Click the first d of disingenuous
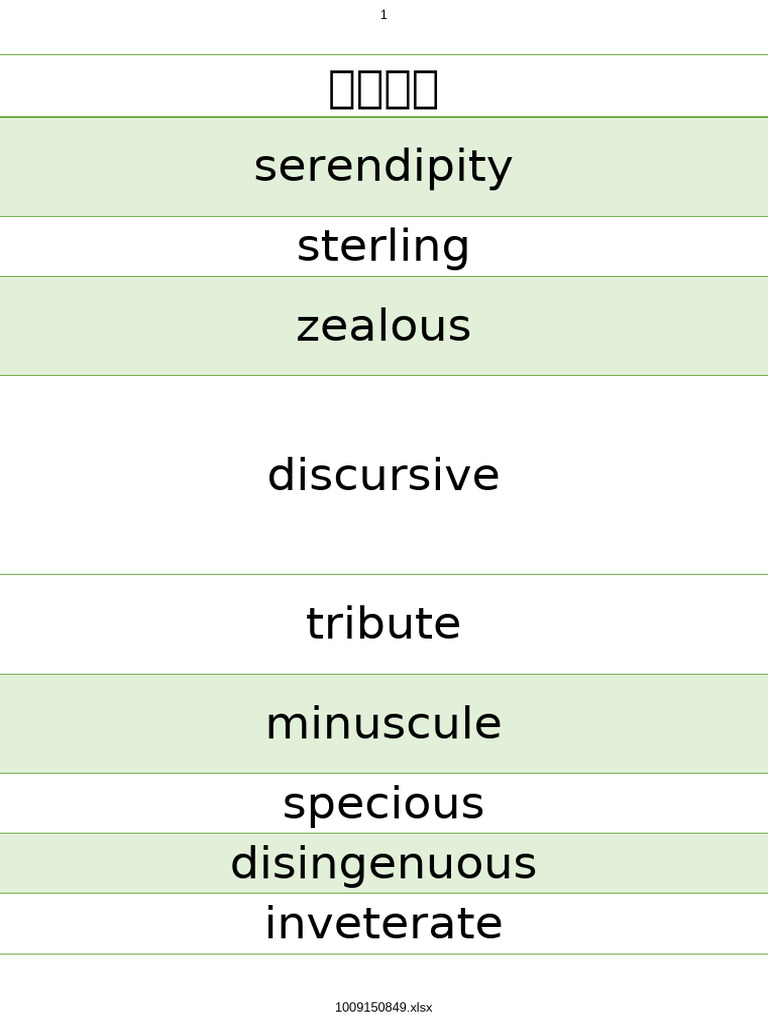The height and width of the screenshot is (1024, 768). point(242,863)
